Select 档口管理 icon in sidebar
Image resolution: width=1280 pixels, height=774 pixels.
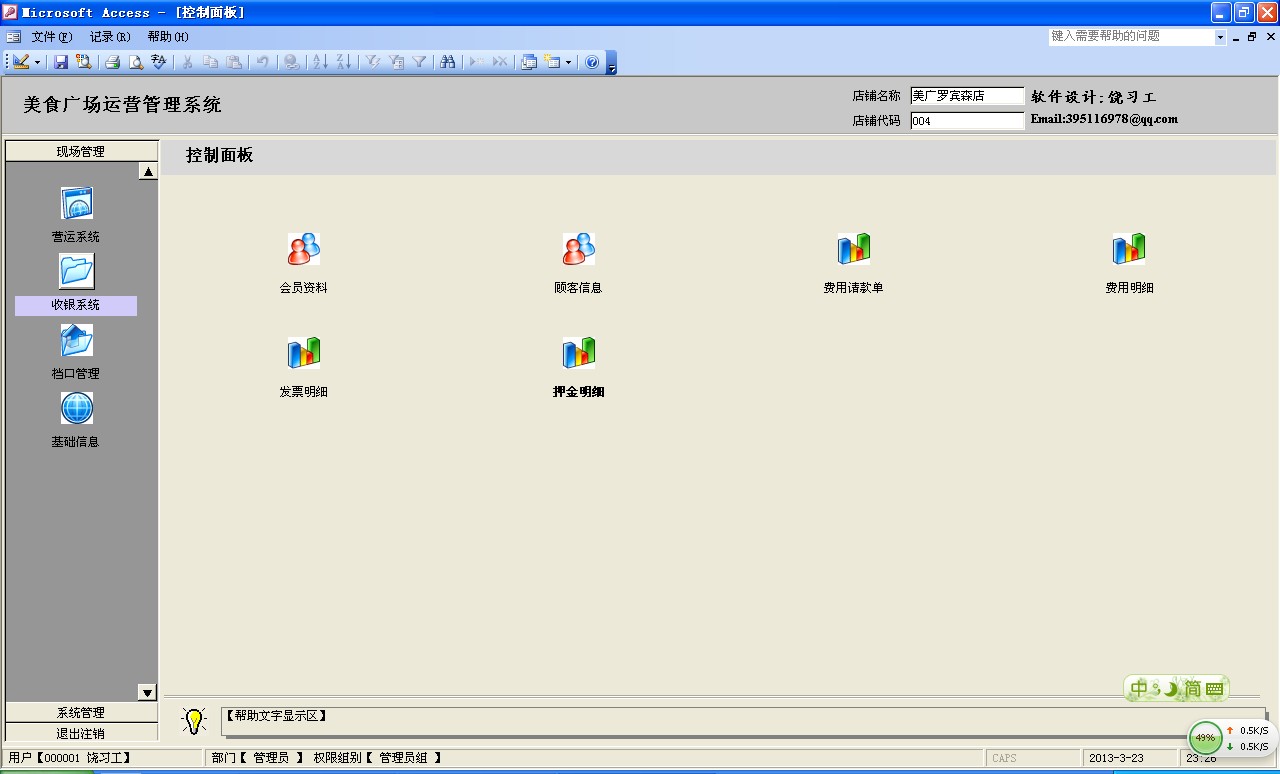[77, 340]
